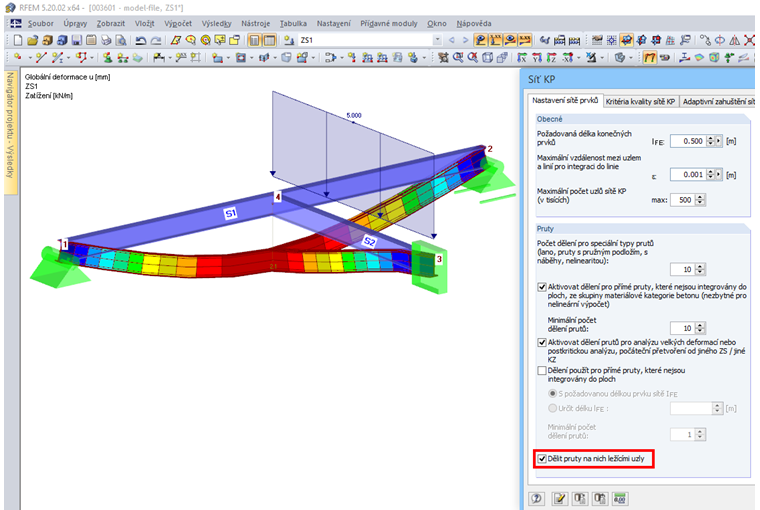Open the Výsledky menu
The height and width of the screenshot is (510, 760).
click(x=217, y=23)
